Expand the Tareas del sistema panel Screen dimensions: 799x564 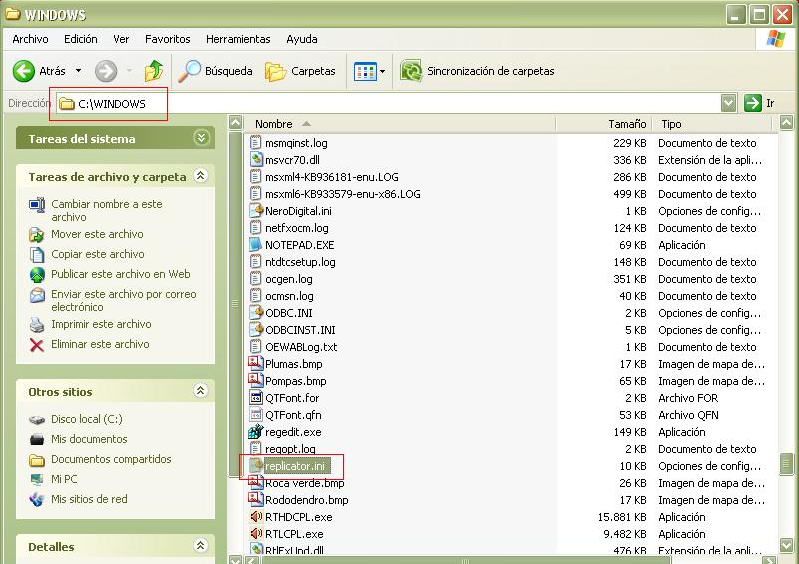tap(201, 138)
